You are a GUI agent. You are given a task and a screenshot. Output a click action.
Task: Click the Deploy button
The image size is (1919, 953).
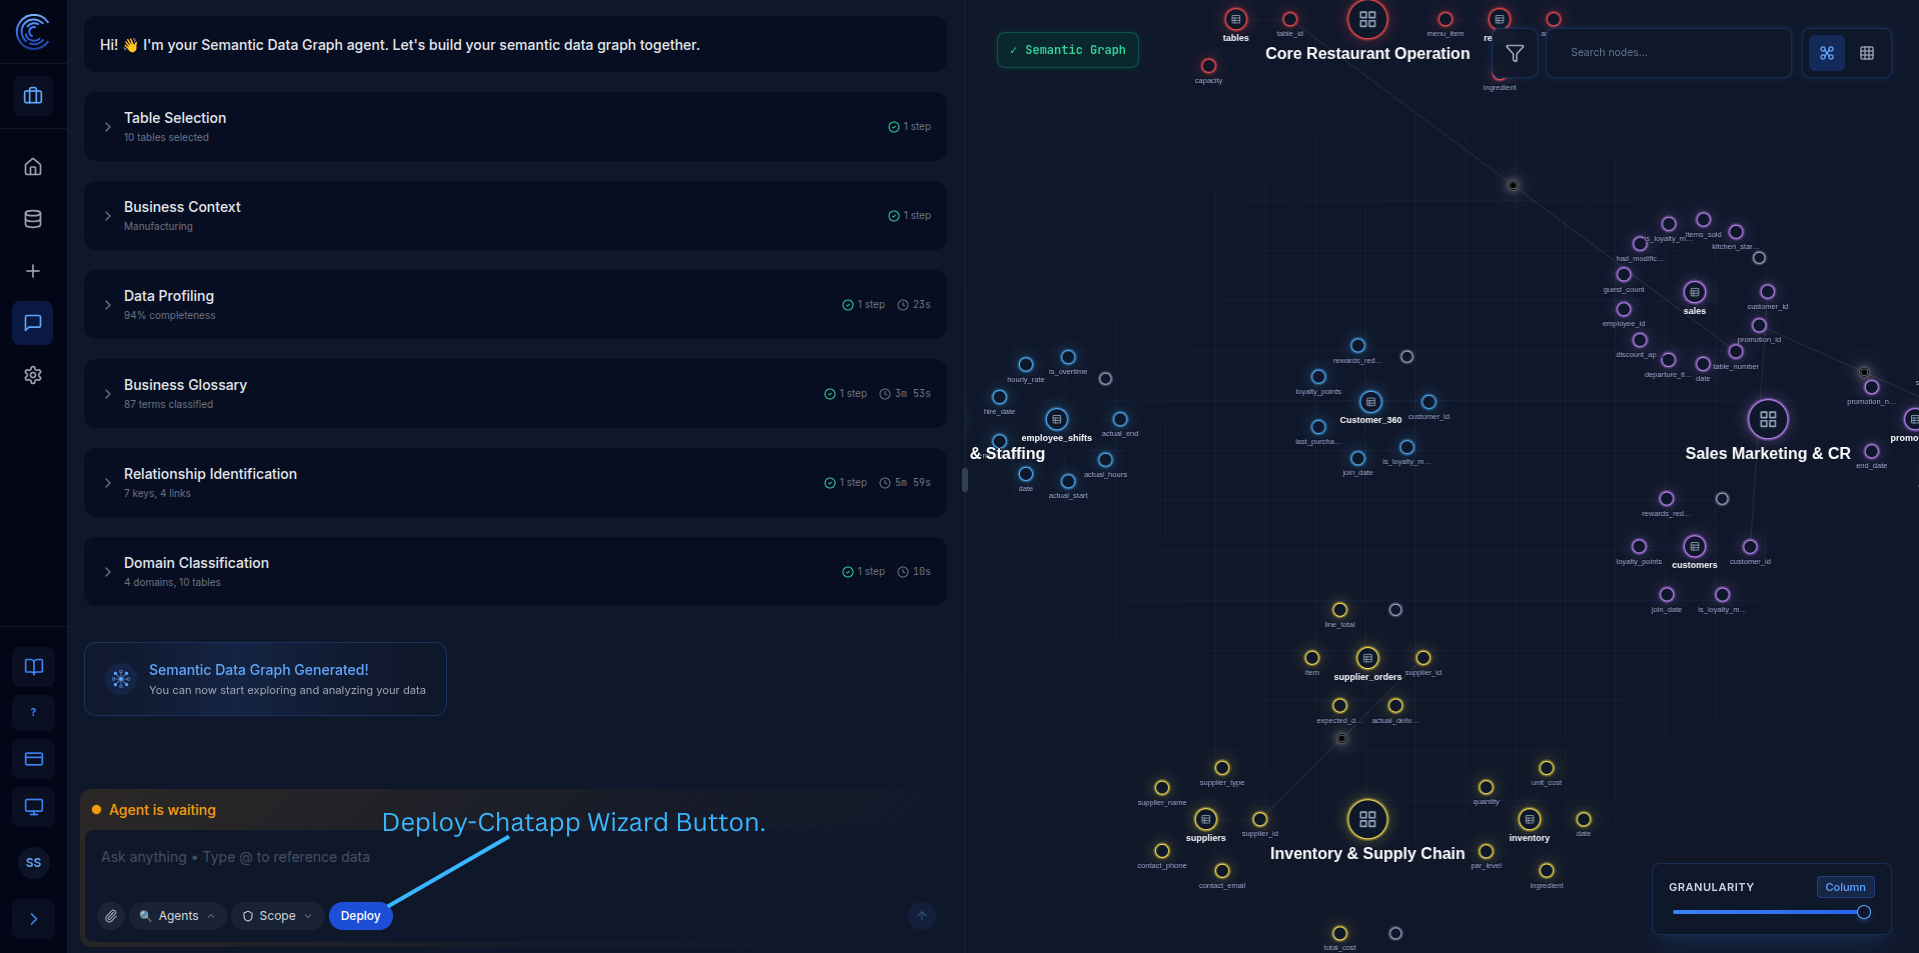(x=361, y=916)
